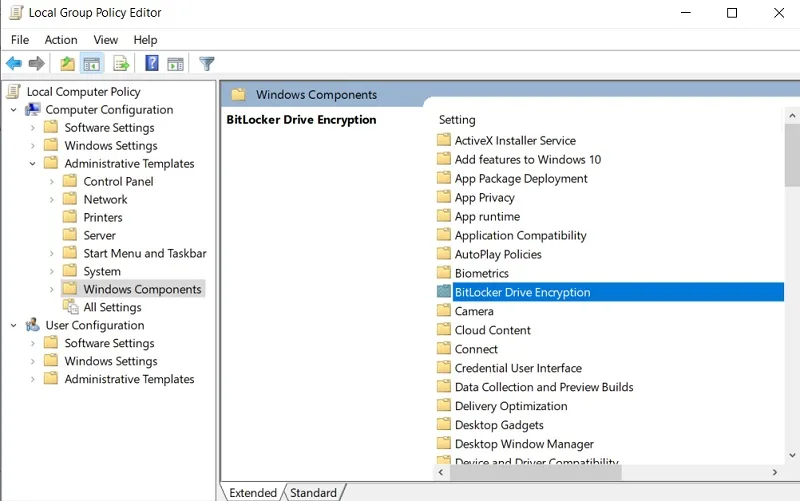Click the Biometrics folder icon

(444, 272)
